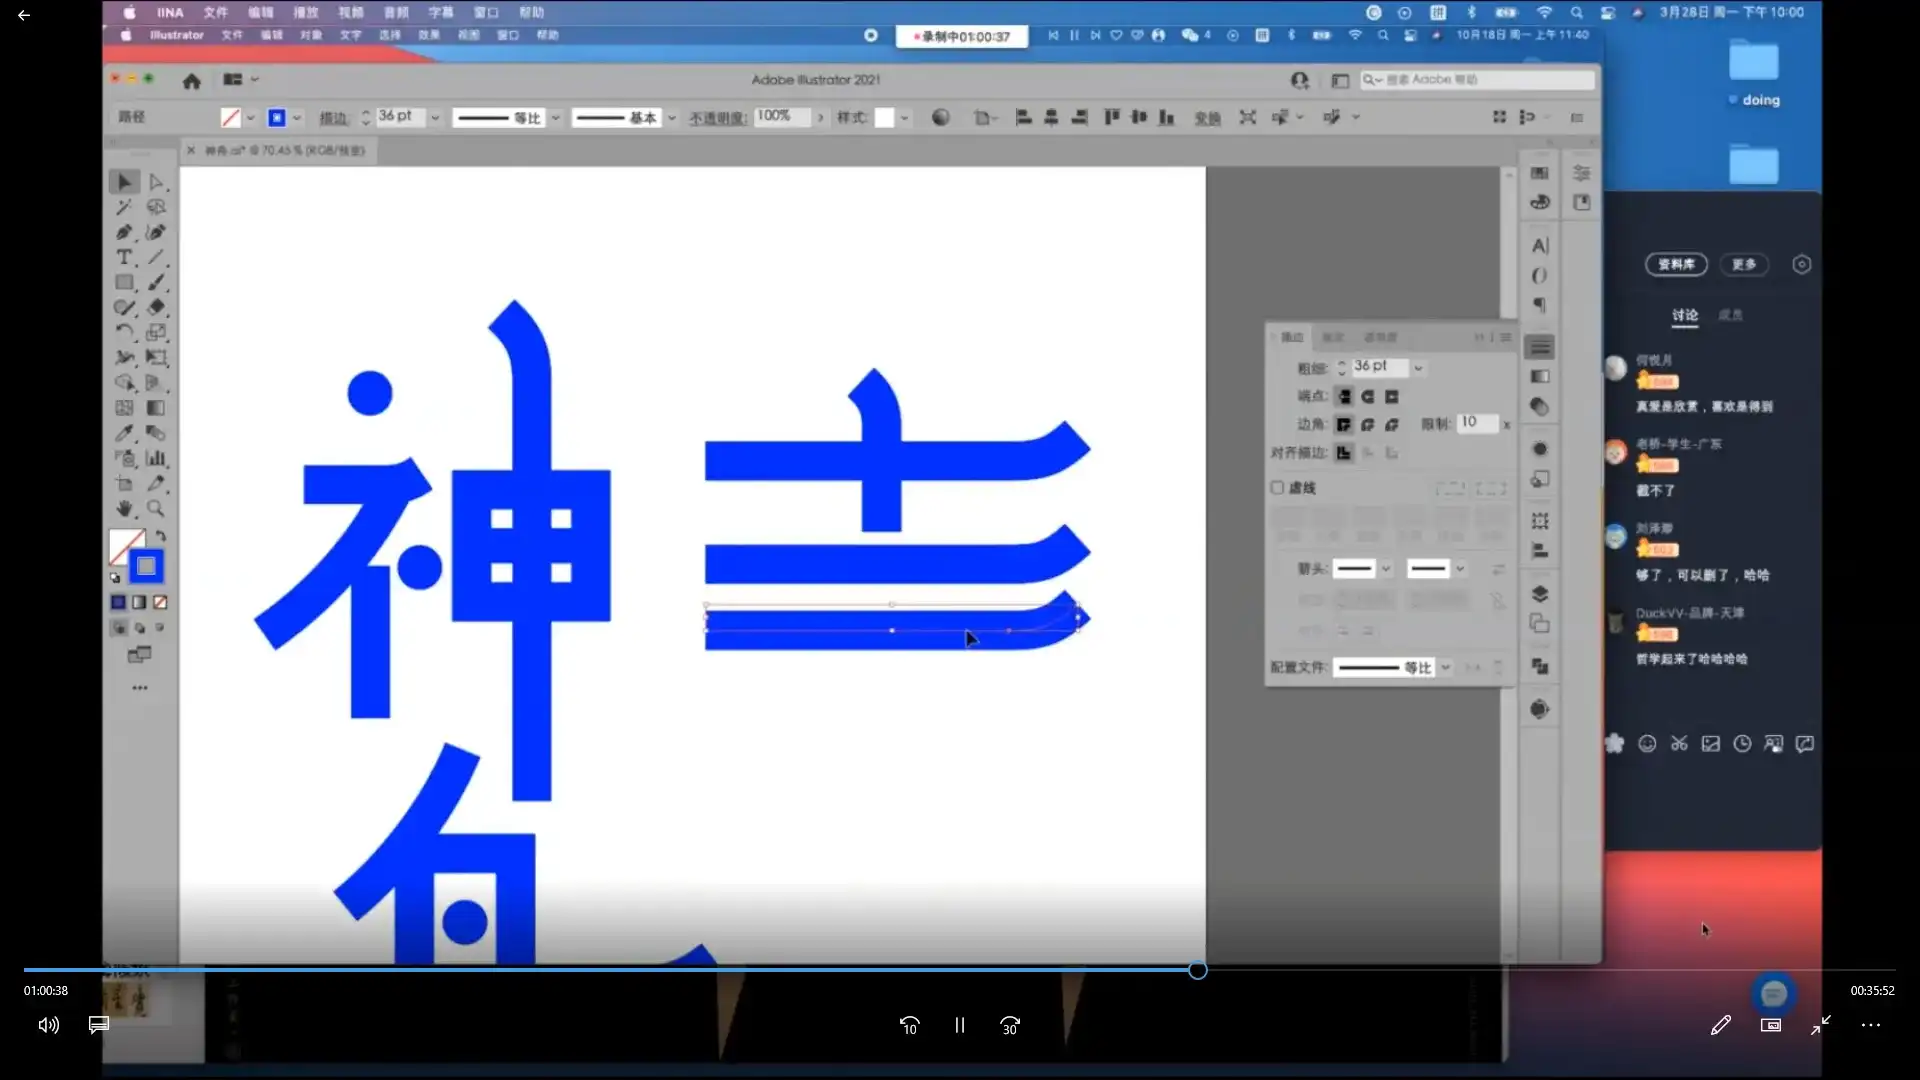Viewport: 1920px width, 1080px height.
Task: Select the Rectangle tool
Action: tap(122, 281)
